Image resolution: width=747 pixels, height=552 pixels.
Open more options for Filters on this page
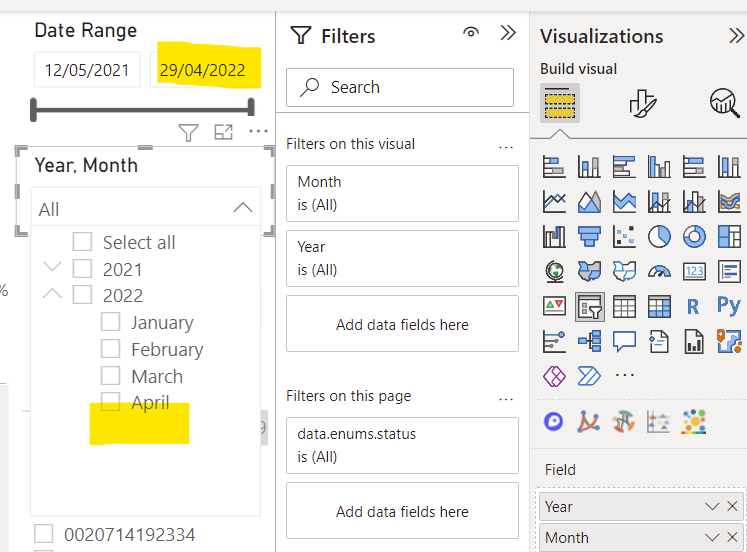click(x=506, y=399)
